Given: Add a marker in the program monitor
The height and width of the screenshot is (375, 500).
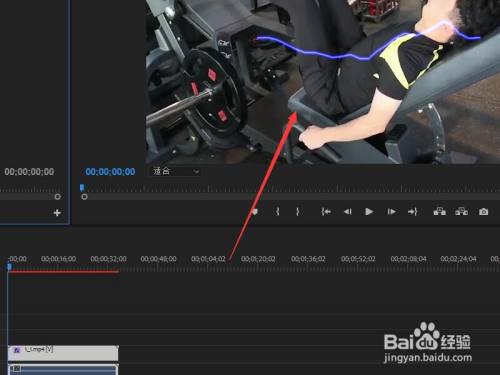Looking at the screenshot, I should point(255,212).
